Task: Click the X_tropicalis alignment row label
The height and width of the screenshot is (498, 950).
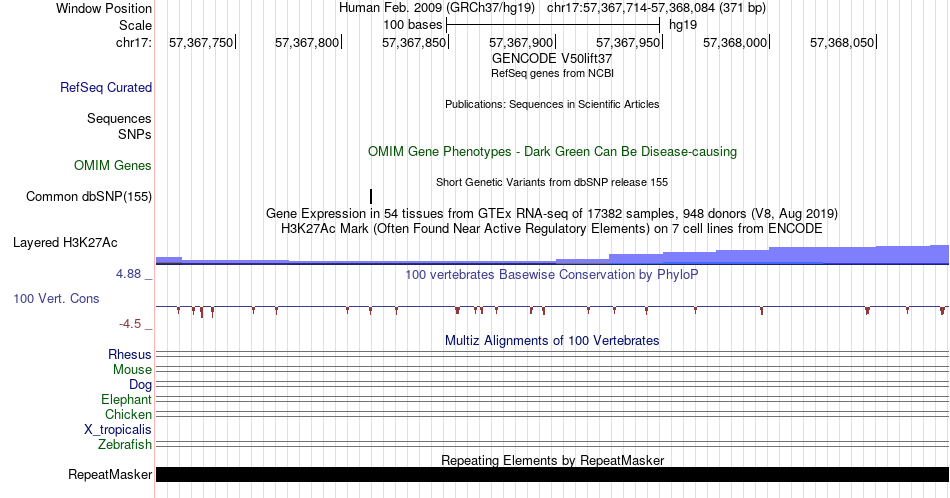Action: tap(118, 430)
